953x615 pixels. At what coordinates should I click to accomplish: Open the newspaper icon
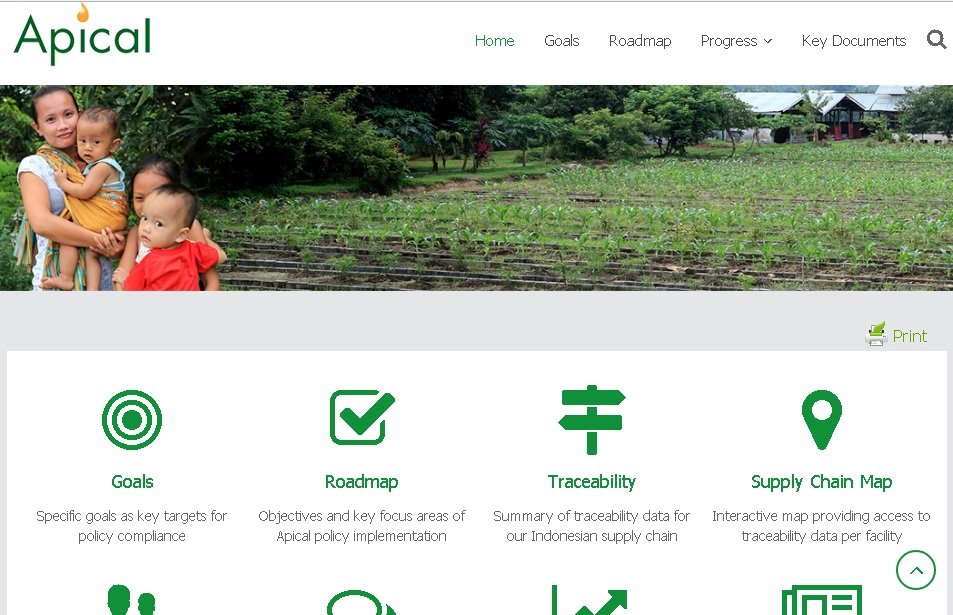pos(822,600)
